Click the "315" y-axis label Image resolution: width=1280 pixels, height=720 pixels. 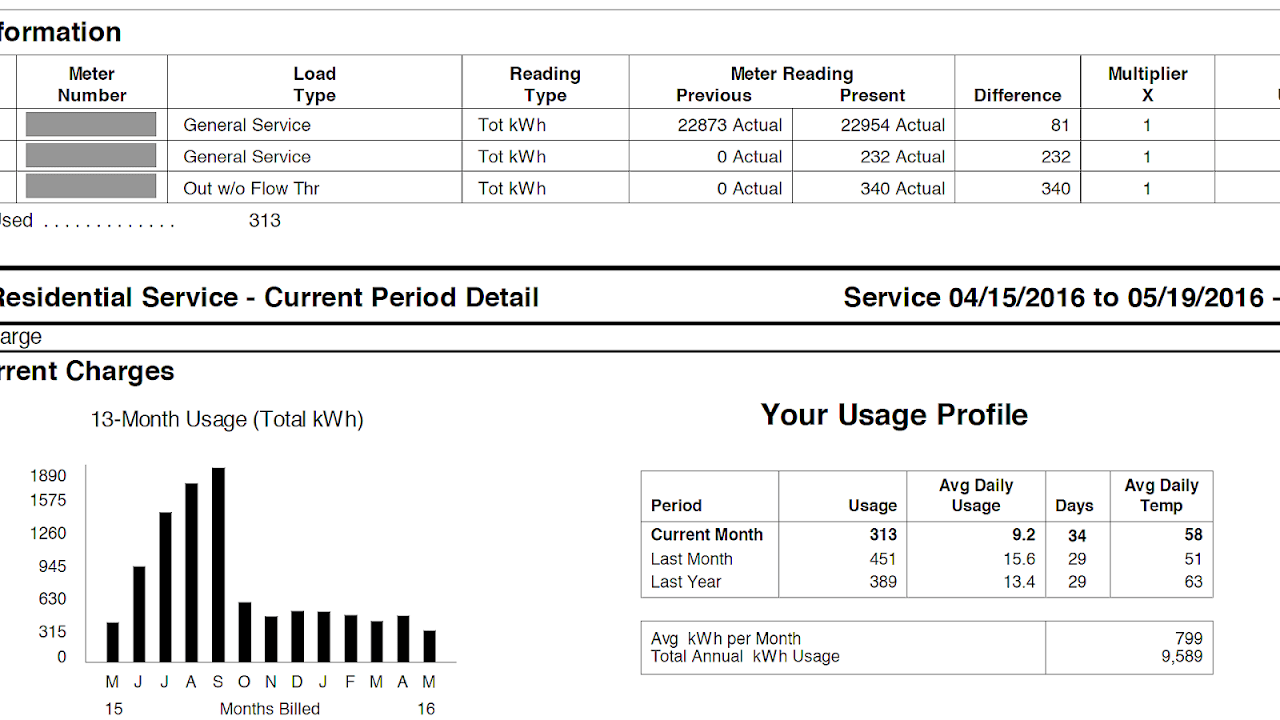pyautogui.click(x=52, y=632)
